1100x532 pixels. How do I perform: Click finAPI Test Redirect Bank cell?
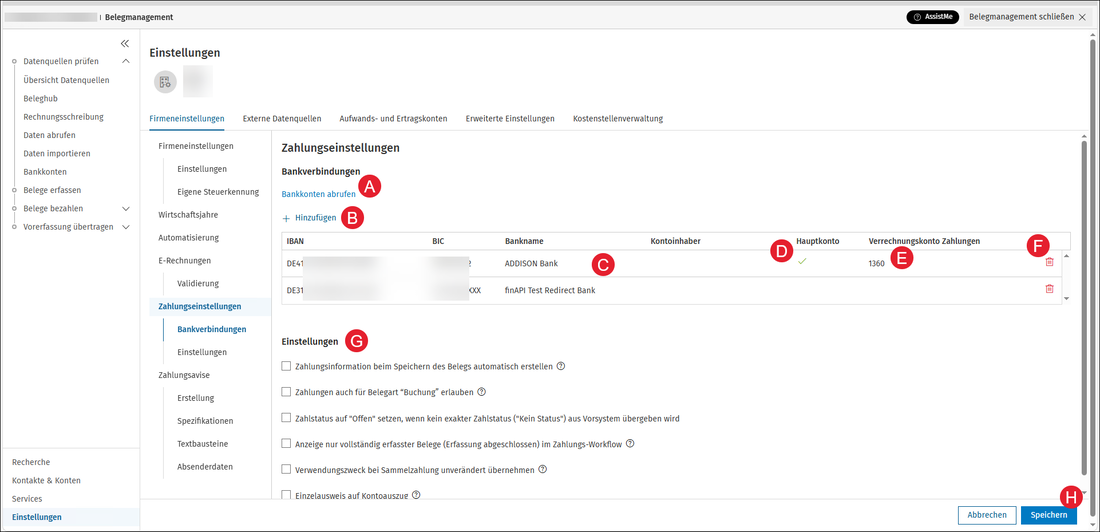(x=550, y=290)
